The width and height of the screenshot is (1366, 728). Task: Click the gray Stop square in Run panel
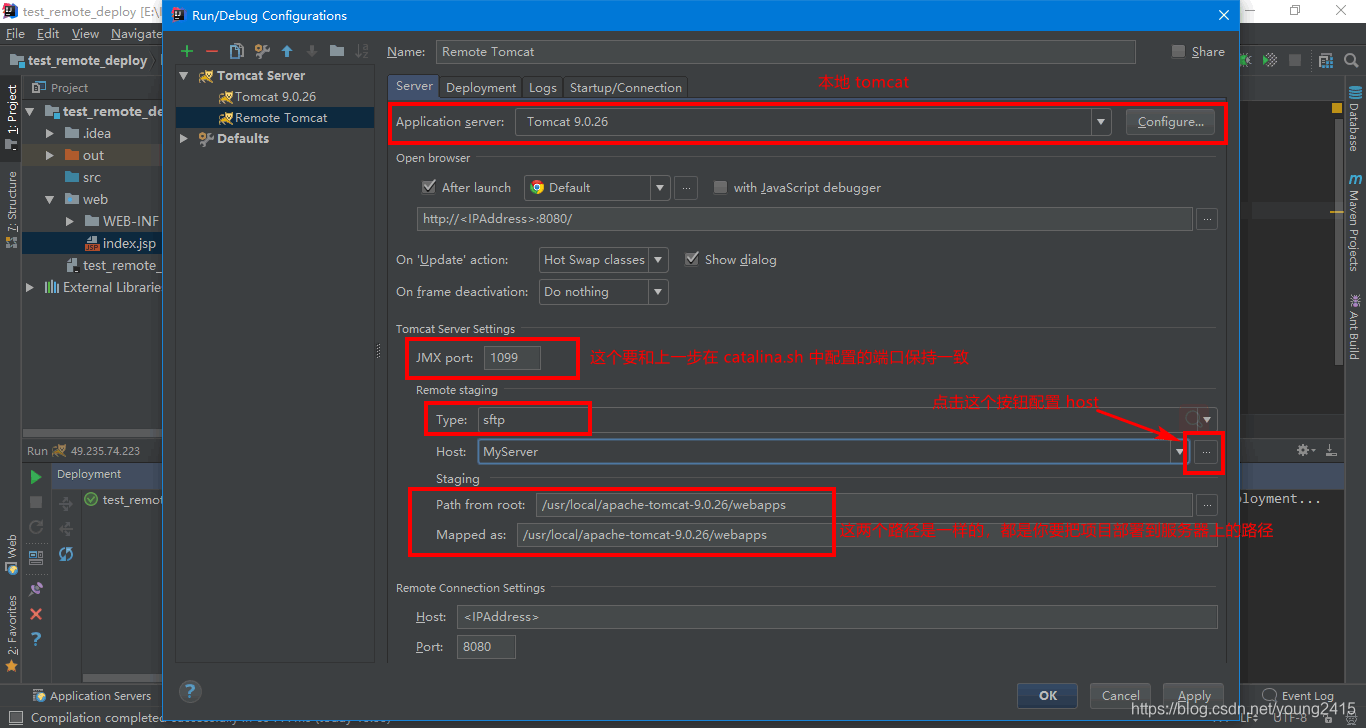click(36, 502)
